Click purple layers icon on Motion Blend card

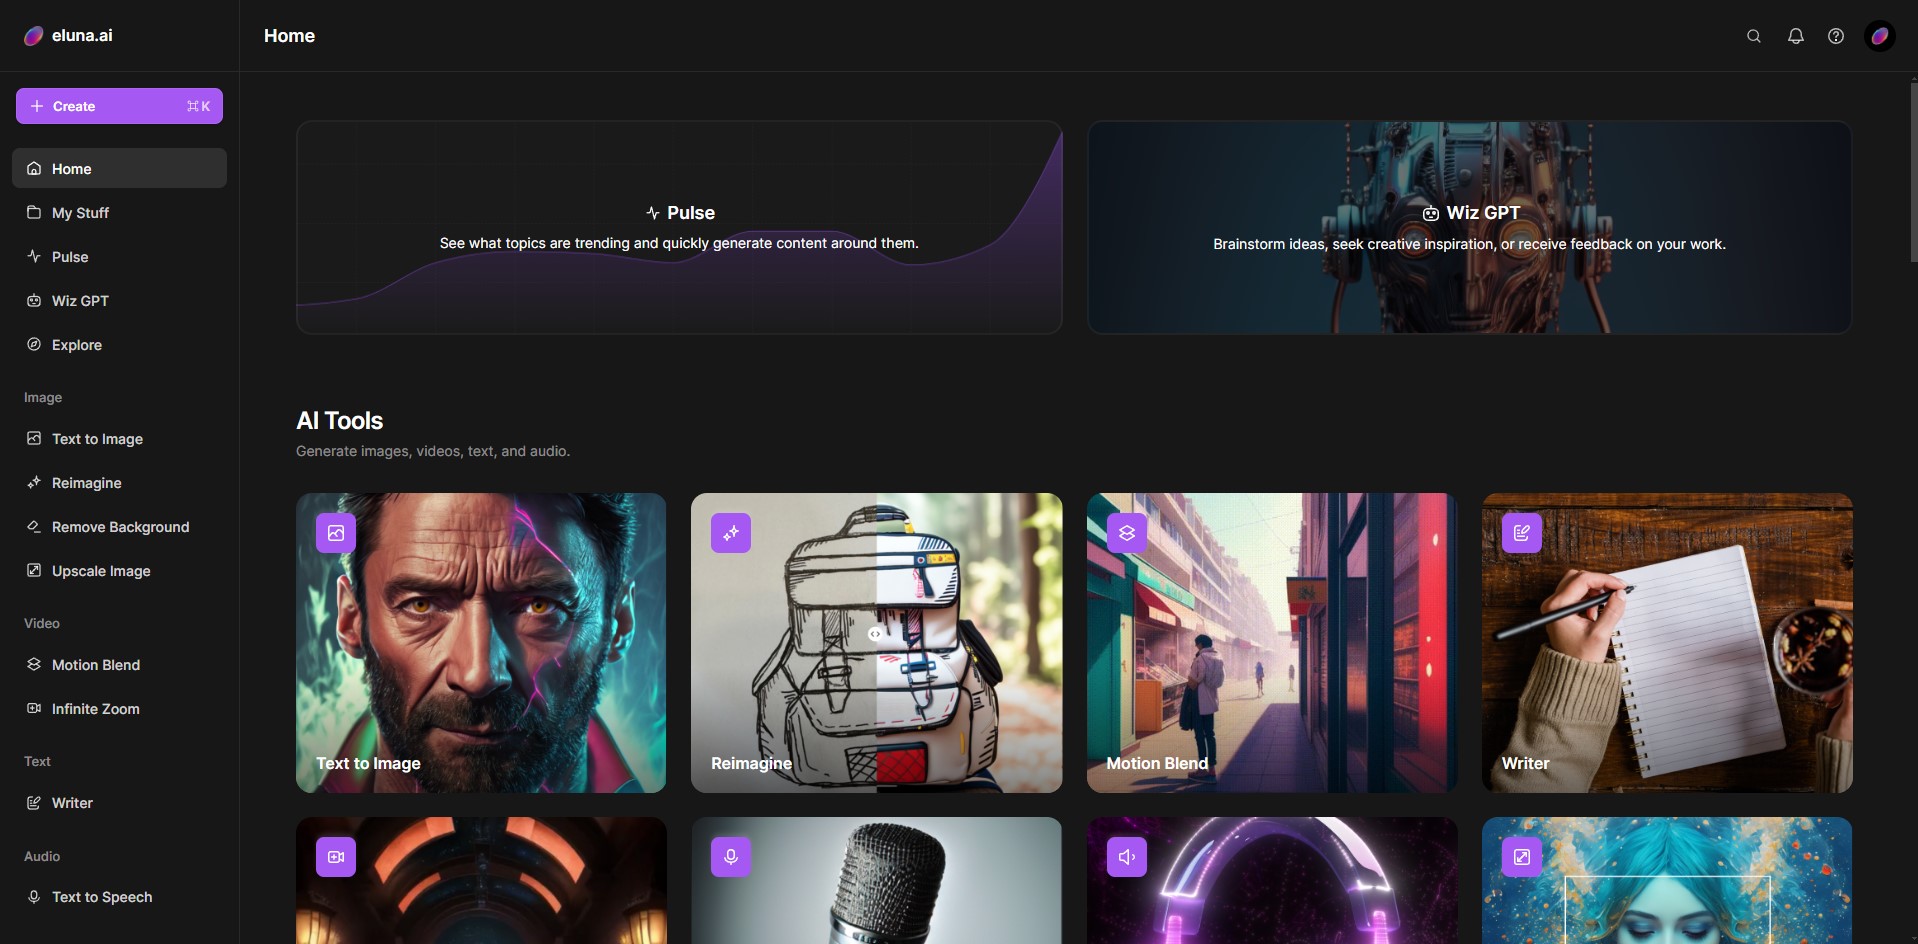click(1127, 533)
